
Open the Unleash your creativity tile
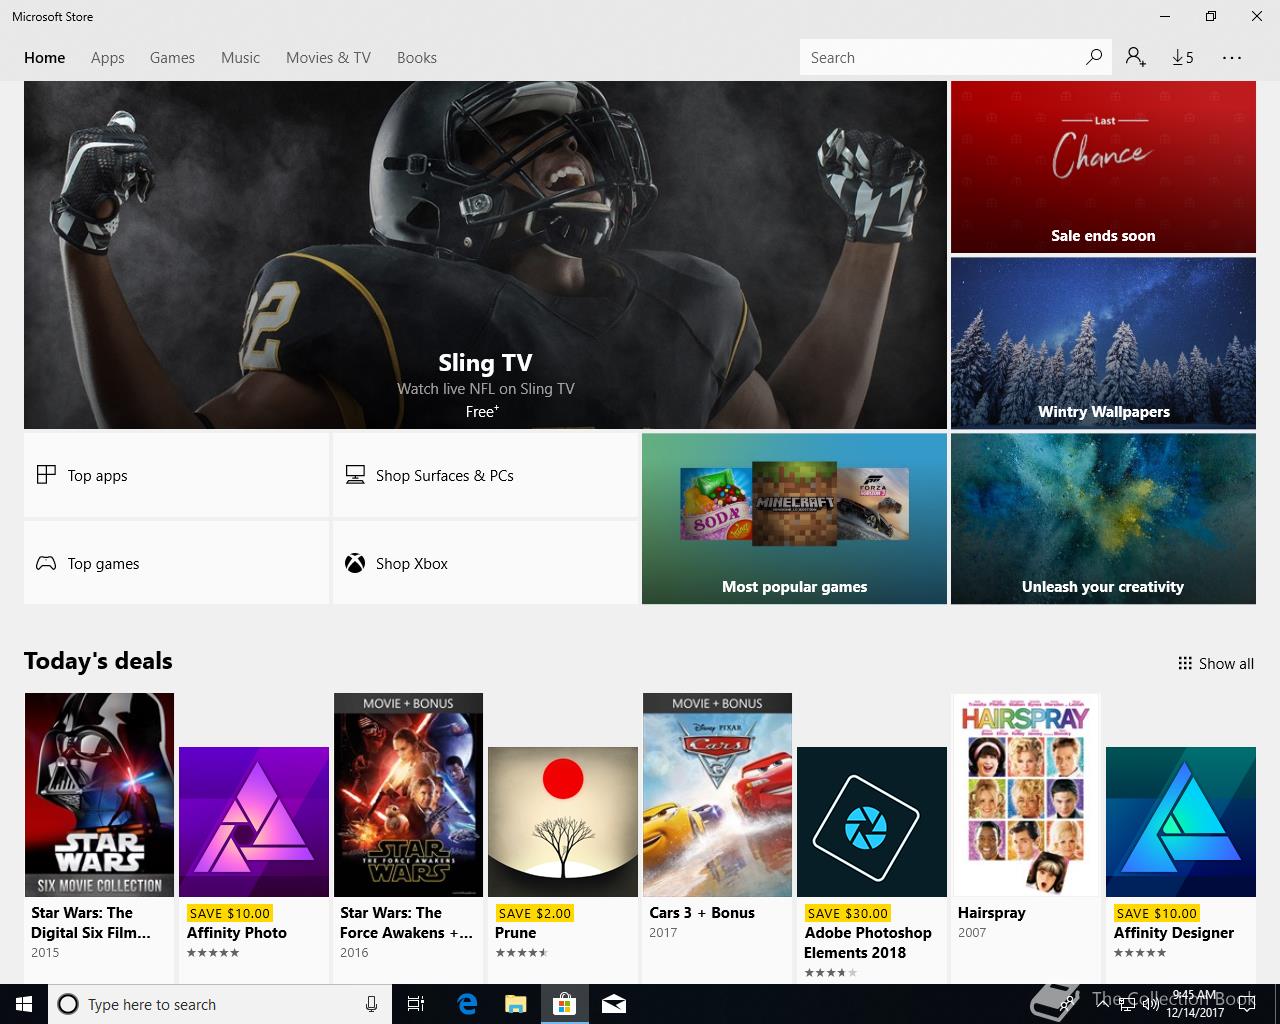click(1103, 518)
